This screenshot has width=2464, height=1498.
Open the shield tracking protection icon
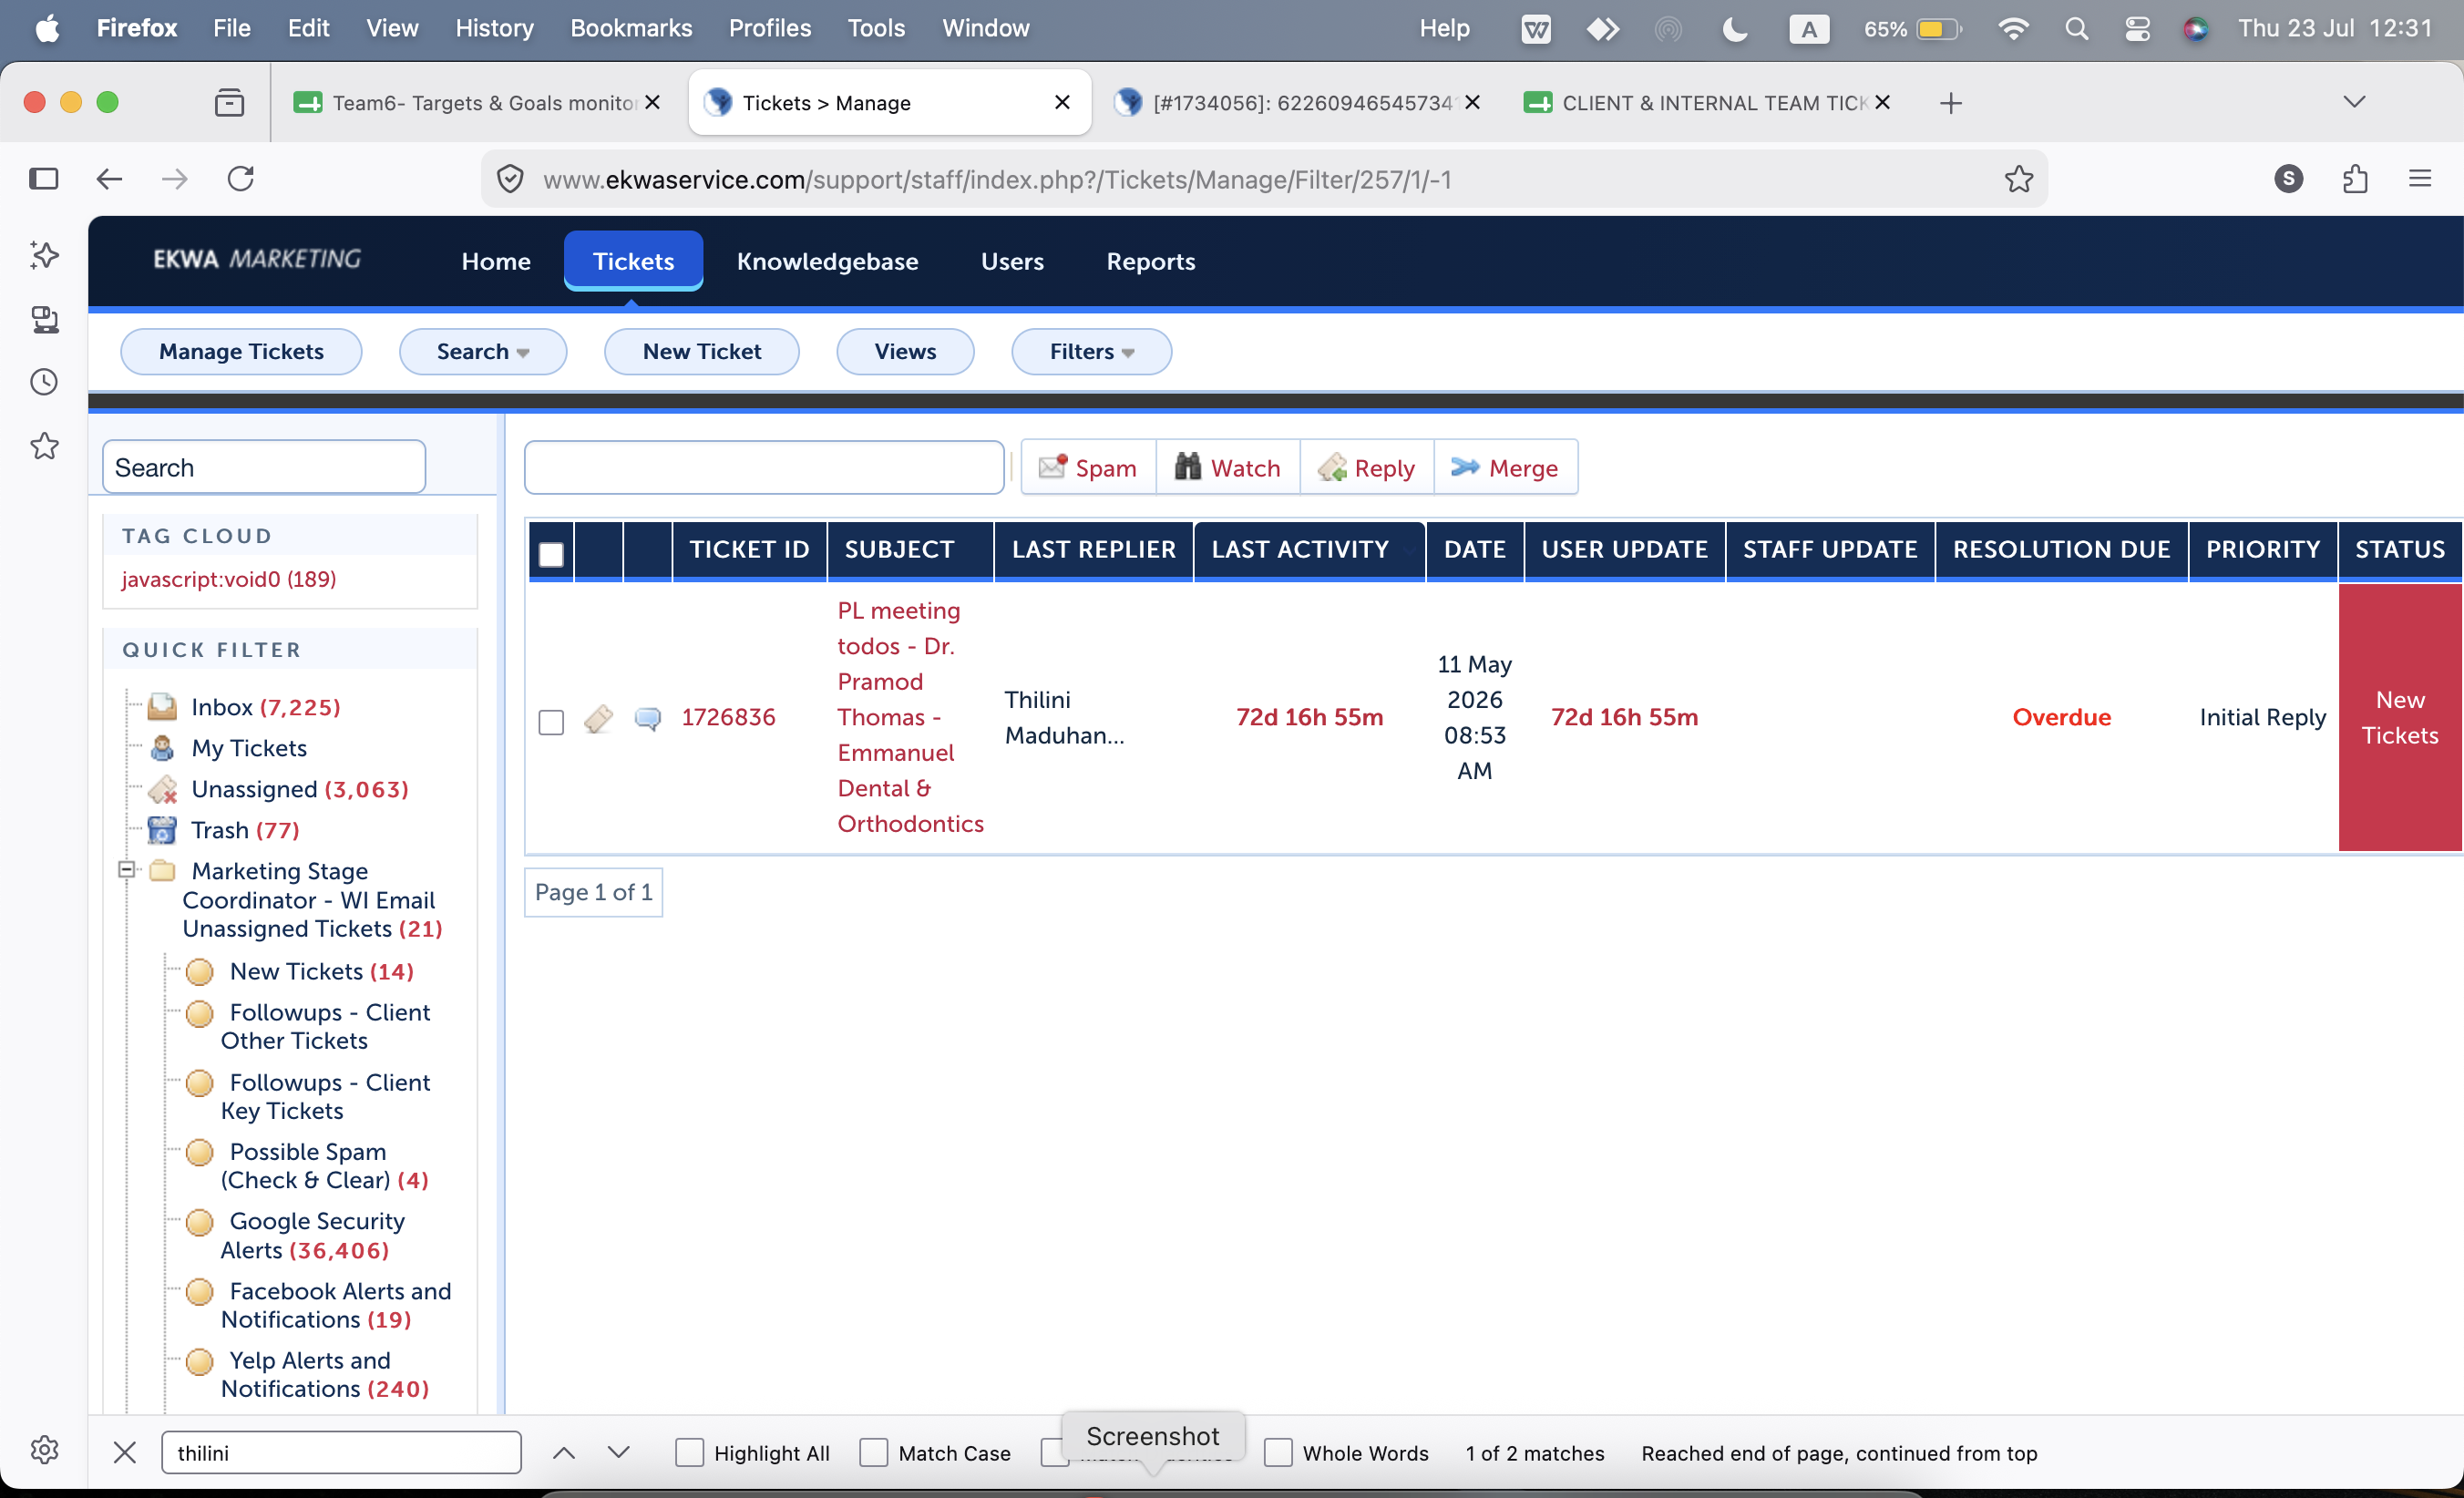click(x=510, y=179)
